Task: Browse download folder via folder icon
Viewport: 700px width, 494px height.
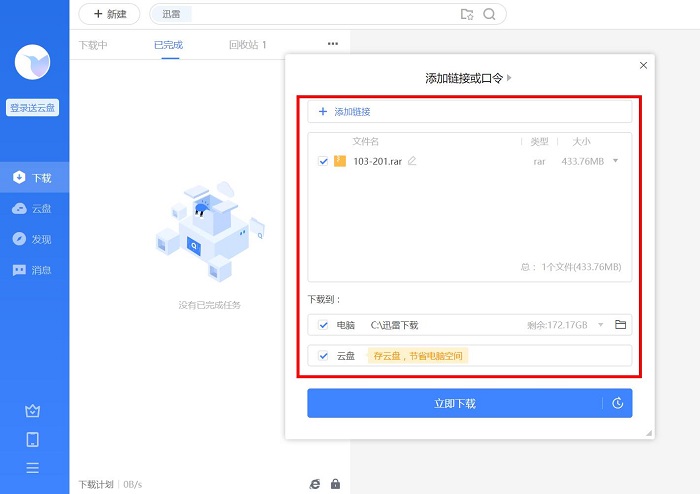Action: coord(620,325)
